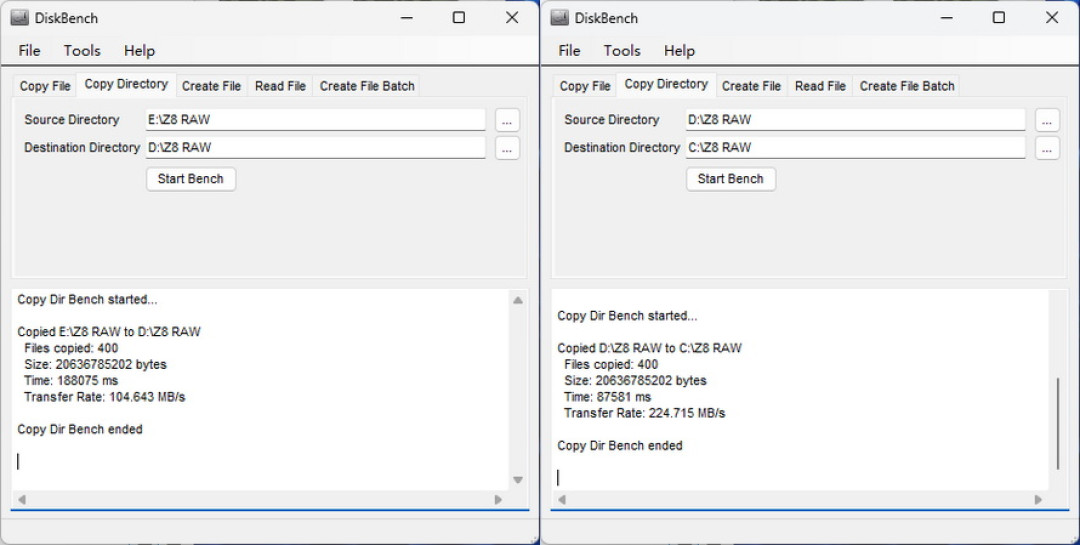Click 'Copied E:\Z8 RAW to D:\Z8 RAW' line

109,332
